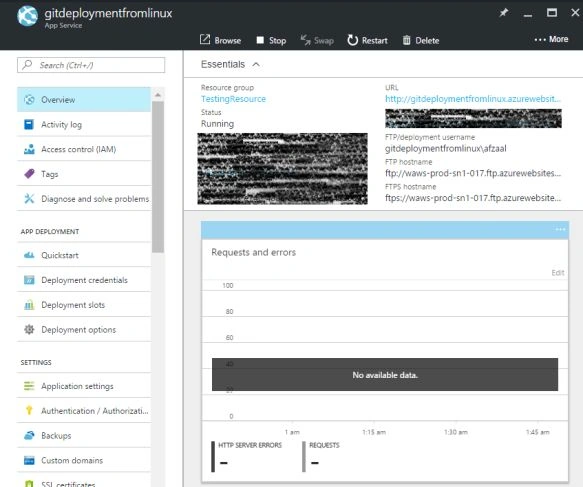Stop the app service
The height and width of the screenshot is (487, 583).
pos(271,40)
